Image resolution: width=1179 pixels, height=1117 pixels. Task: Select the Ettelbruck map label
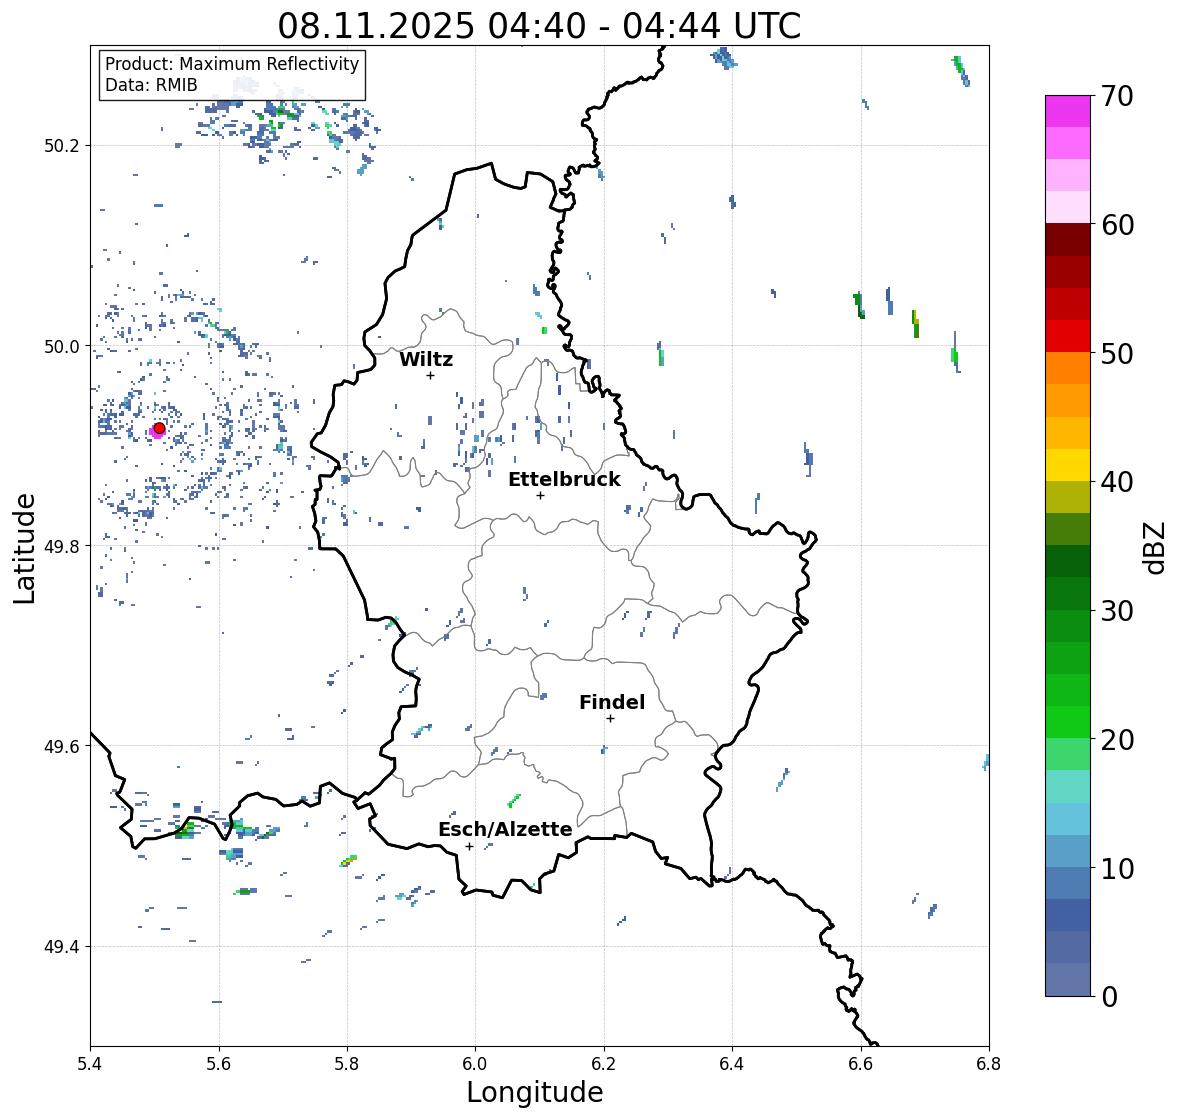[565, 480]
